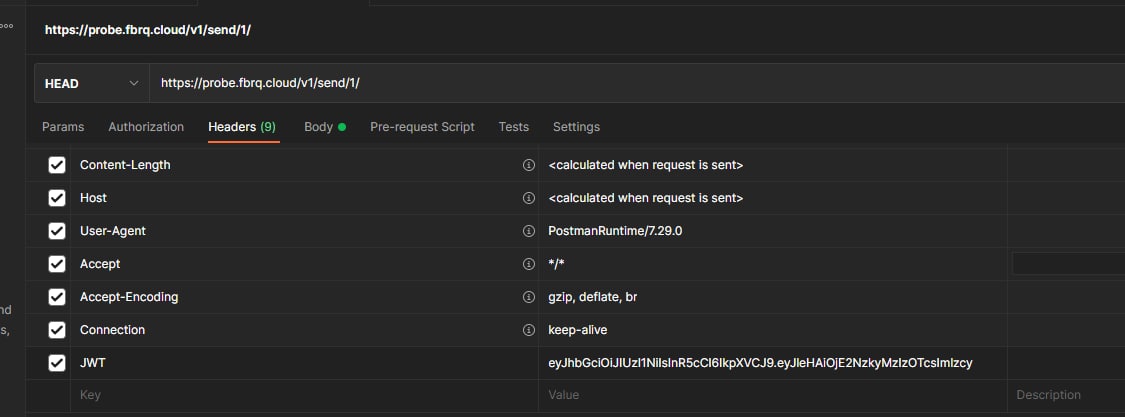This screenshot has height=417, width=1125.
Task: Click the request URL input field
Action: tap(637, 83)
